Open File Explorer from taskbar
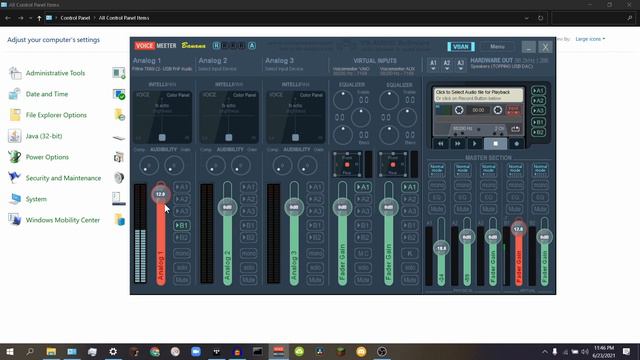Screen dimensions: 640x360 51,351
